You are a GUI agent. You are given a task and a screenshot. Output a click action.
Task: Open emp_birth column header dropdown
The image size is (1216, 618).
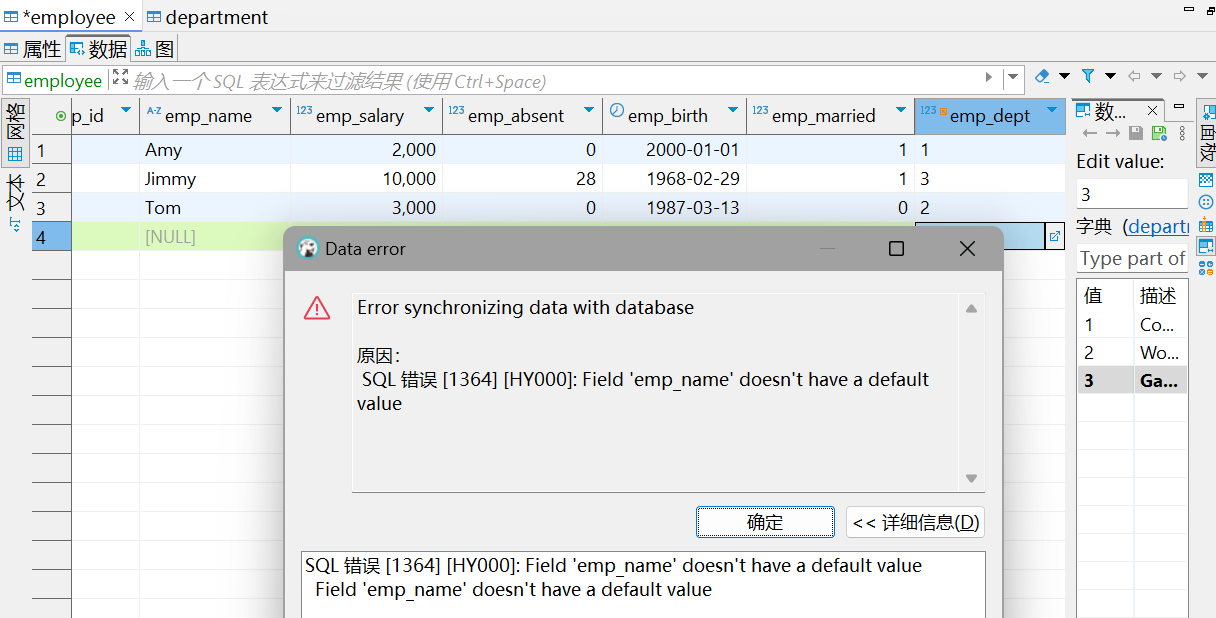coord(733,111)
